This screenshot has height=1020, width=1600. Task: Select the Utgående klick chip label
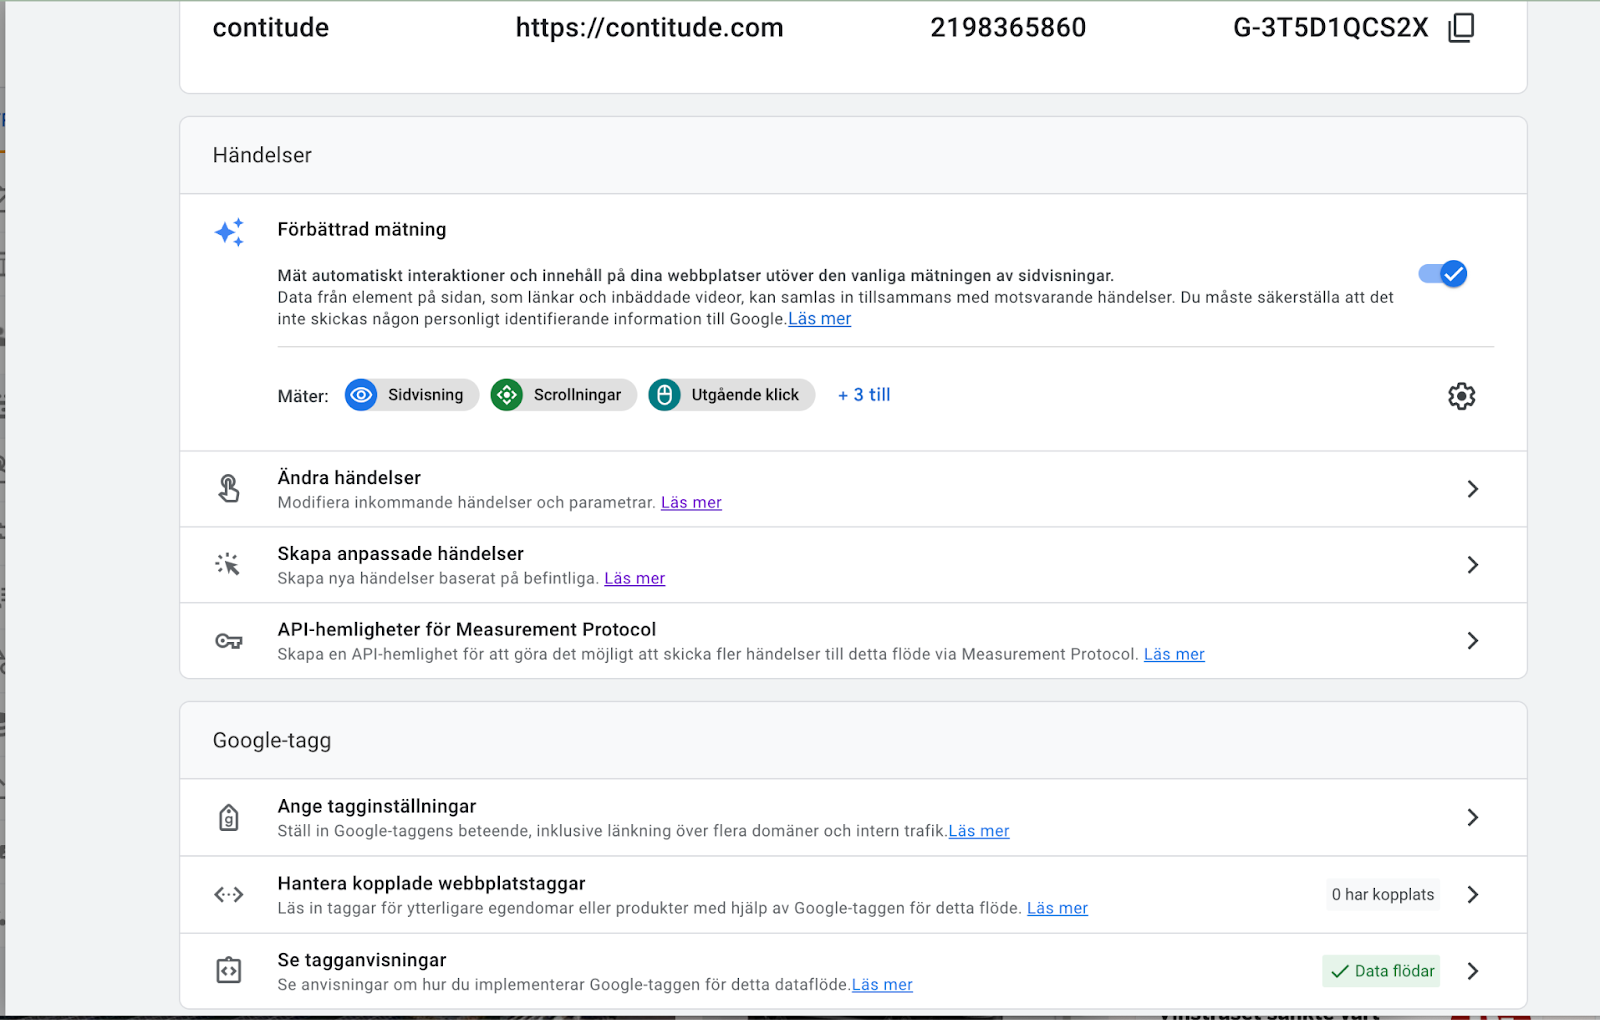745,395
